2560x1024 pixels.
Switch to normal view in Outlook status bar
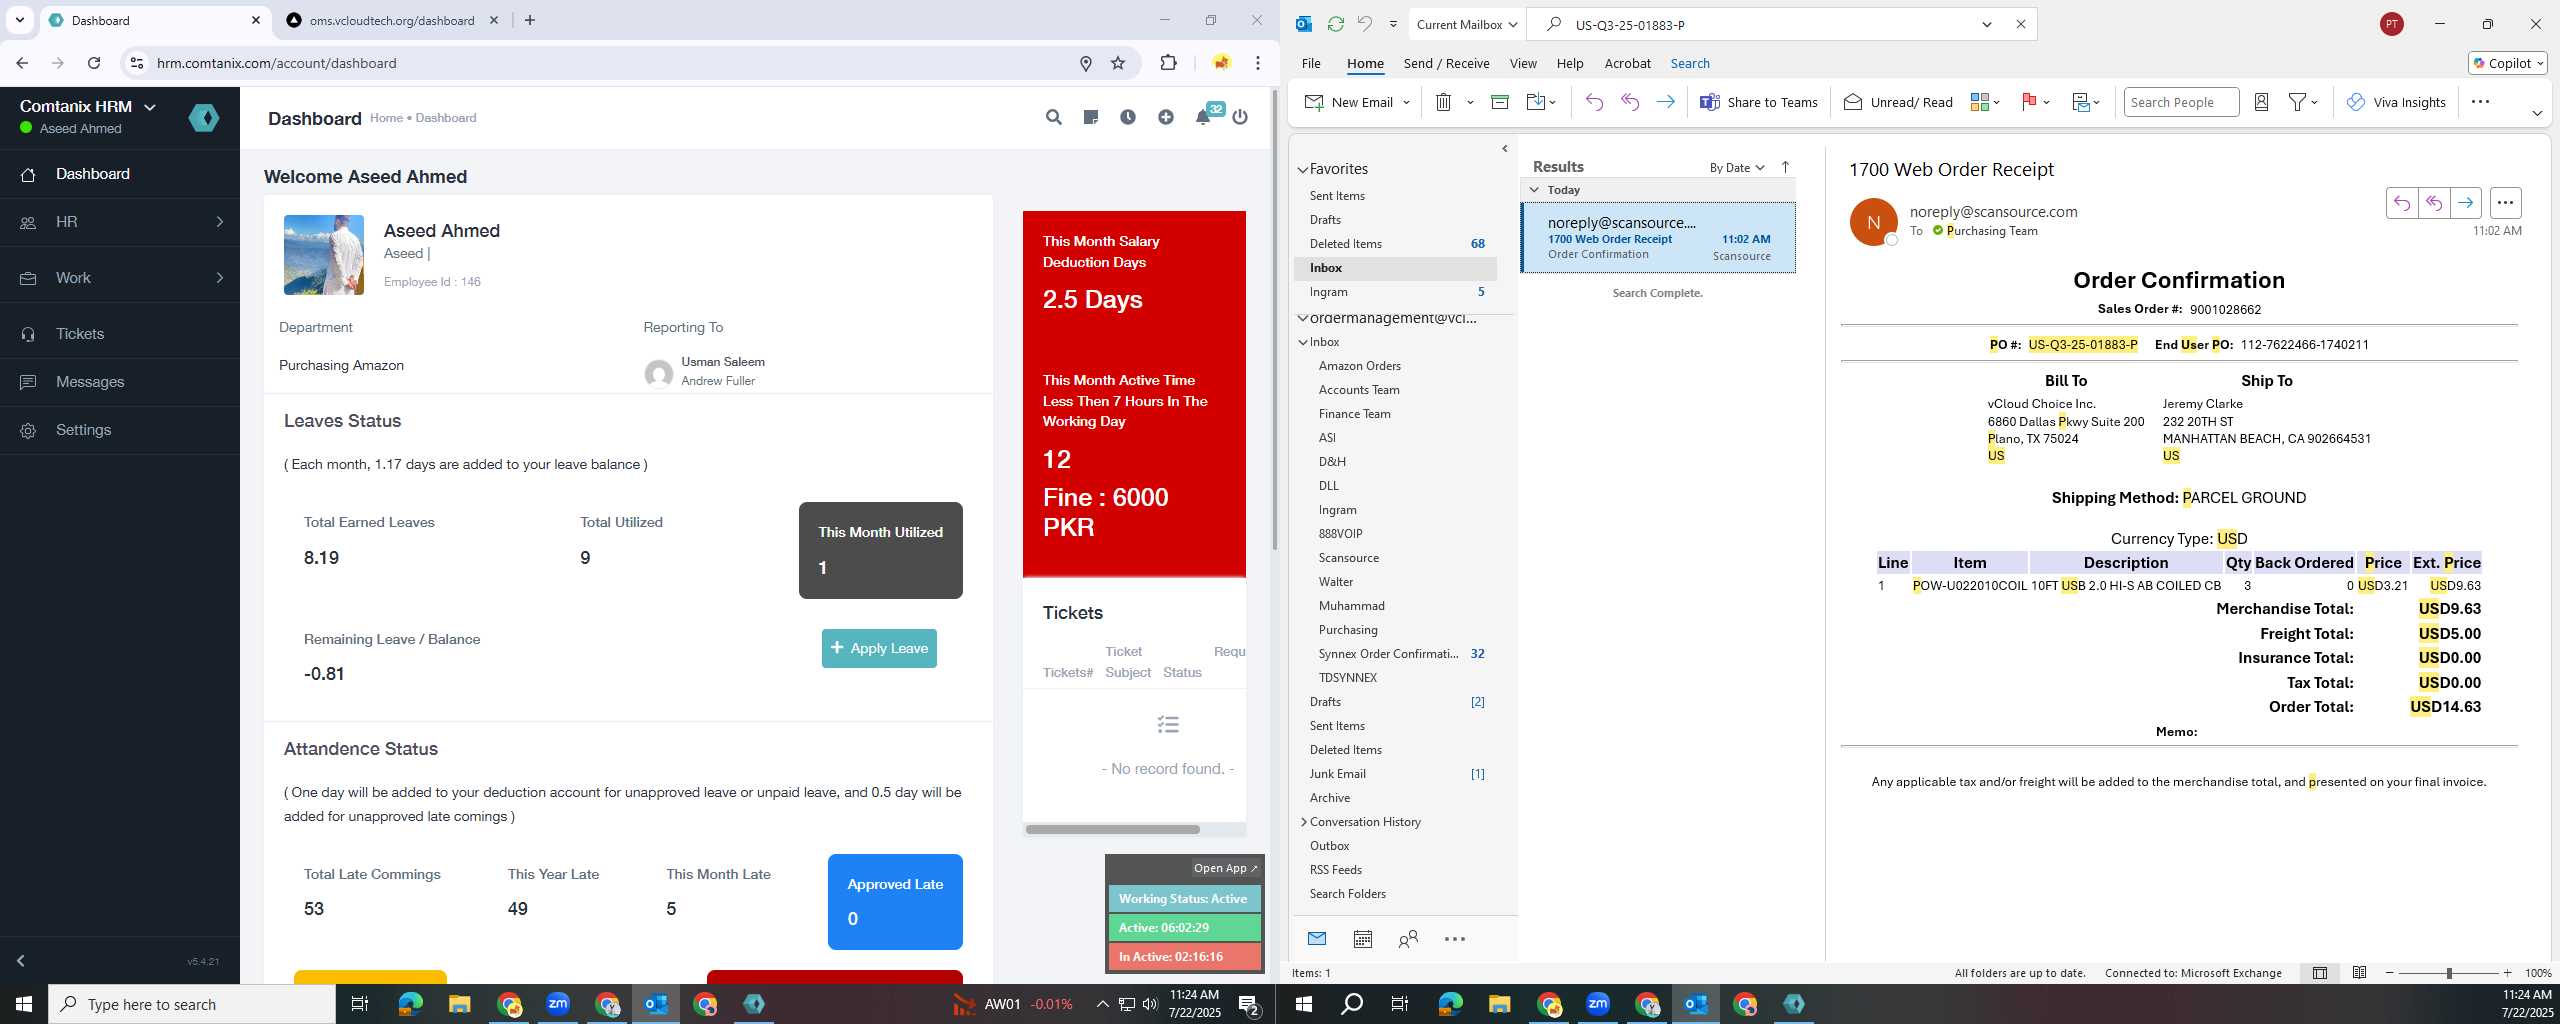click(x=2319, y=973)
